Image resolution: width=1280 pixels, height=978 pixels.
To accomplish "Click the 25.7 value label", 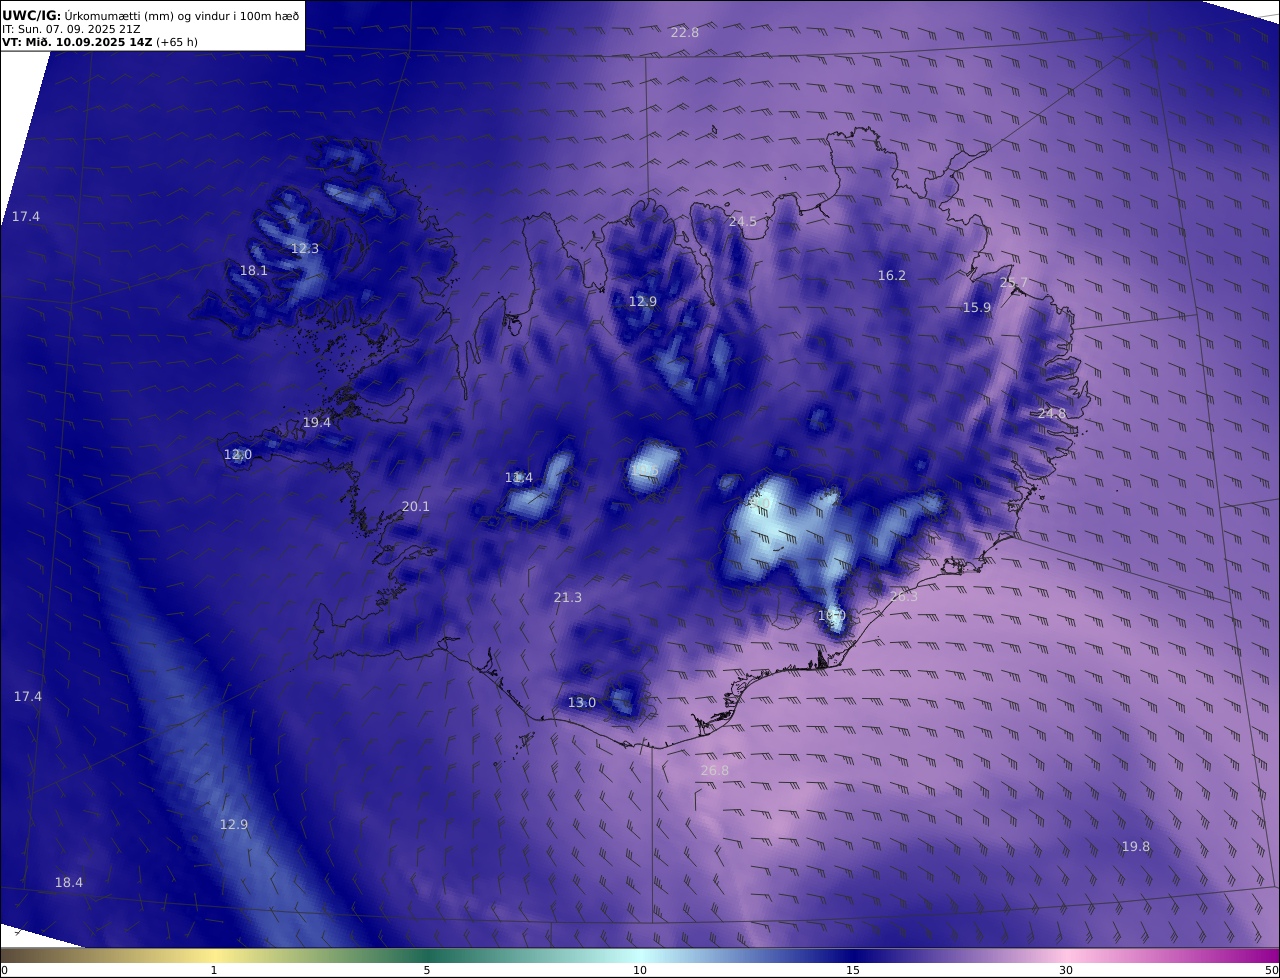I will click(1013, 284).
